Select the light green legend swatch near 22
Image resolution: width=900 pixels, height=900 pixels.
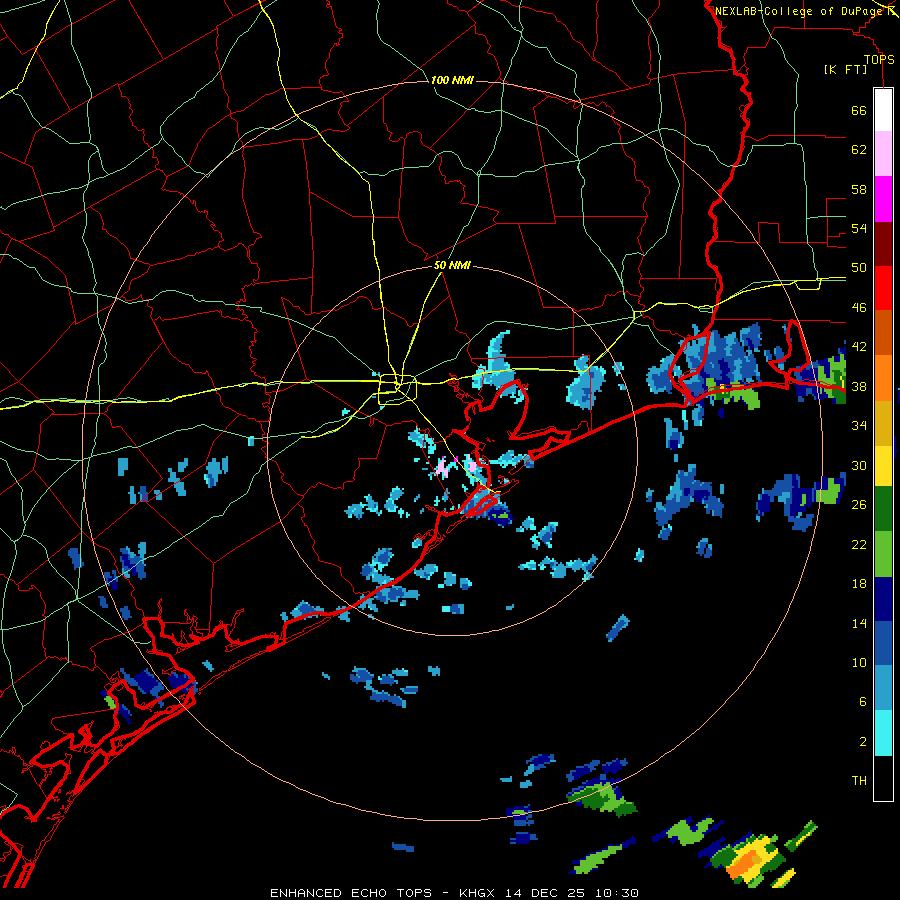(x=883, y=553)
